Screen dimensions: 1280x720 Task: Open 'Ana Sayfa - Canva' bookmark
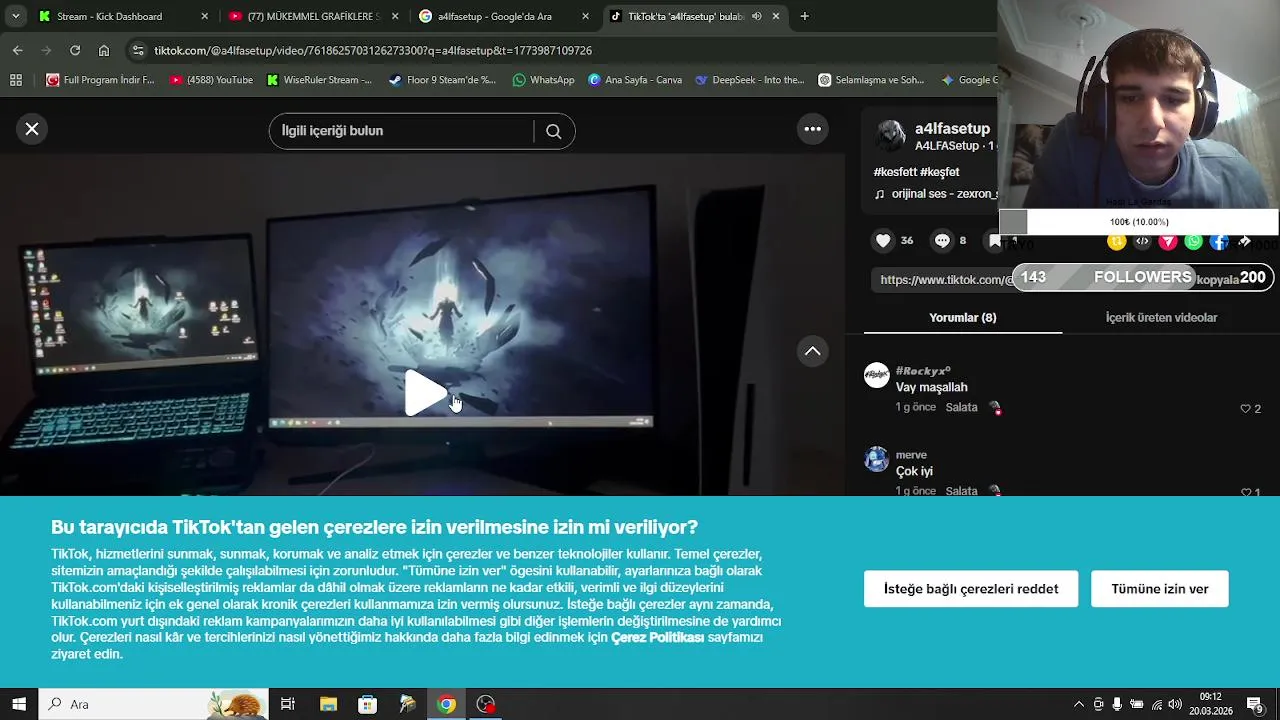click(x=635, y=80)
